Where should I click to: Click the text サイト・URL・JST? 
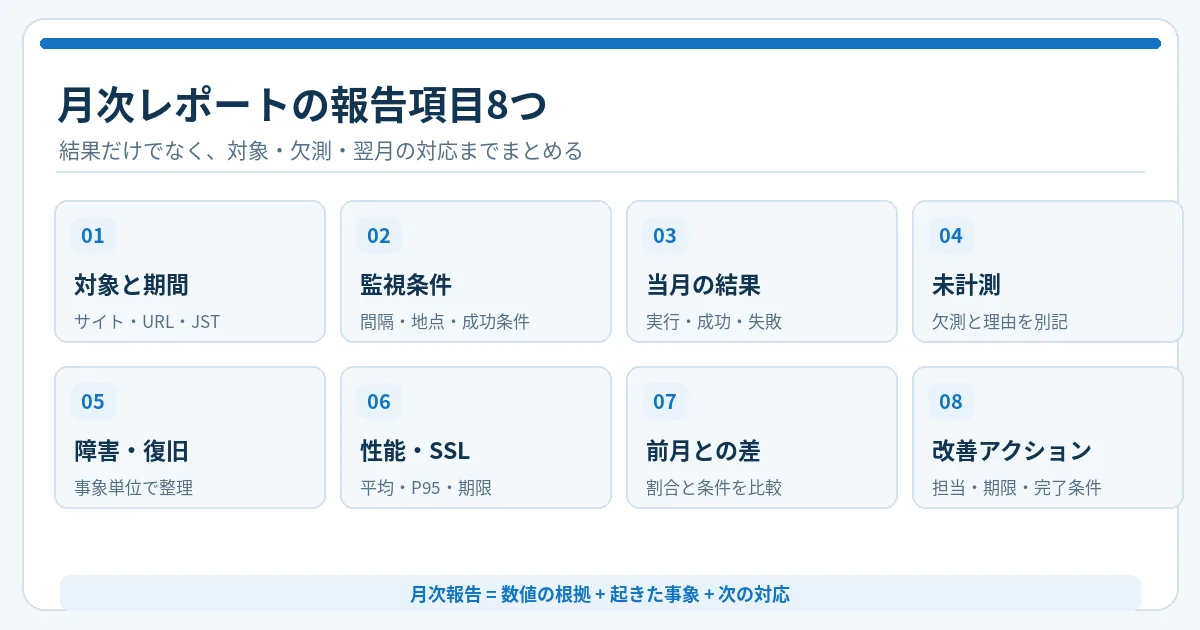pos(147,322)
